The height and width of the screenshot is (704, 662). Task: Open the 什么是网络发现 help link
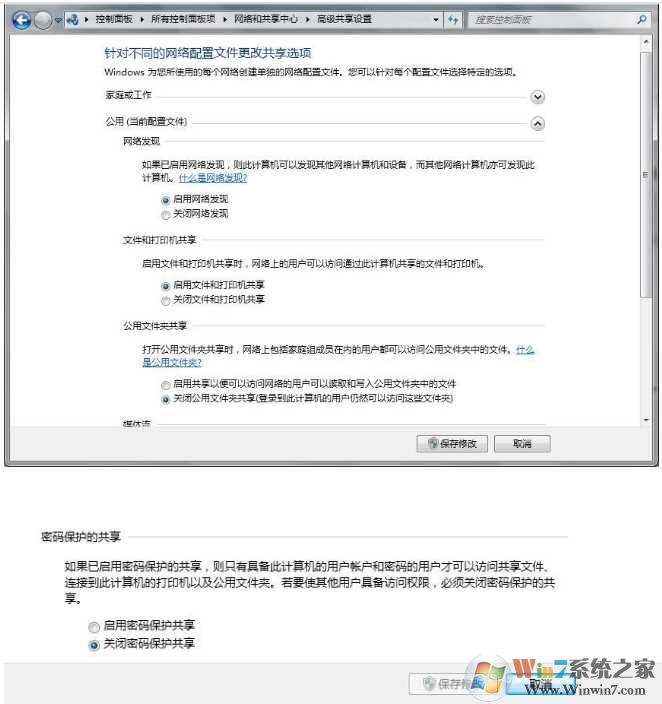point(213,178)
